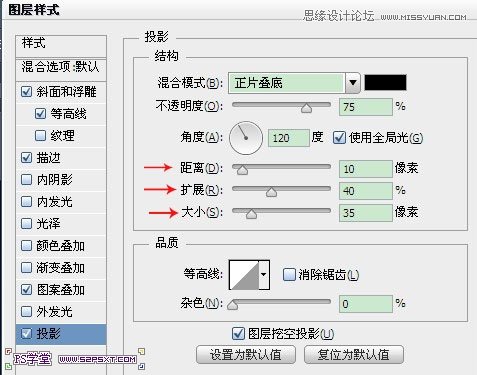Enable 消除锯齿 checkbox
The width and height of the screenshot is (477, 375).
289,275
